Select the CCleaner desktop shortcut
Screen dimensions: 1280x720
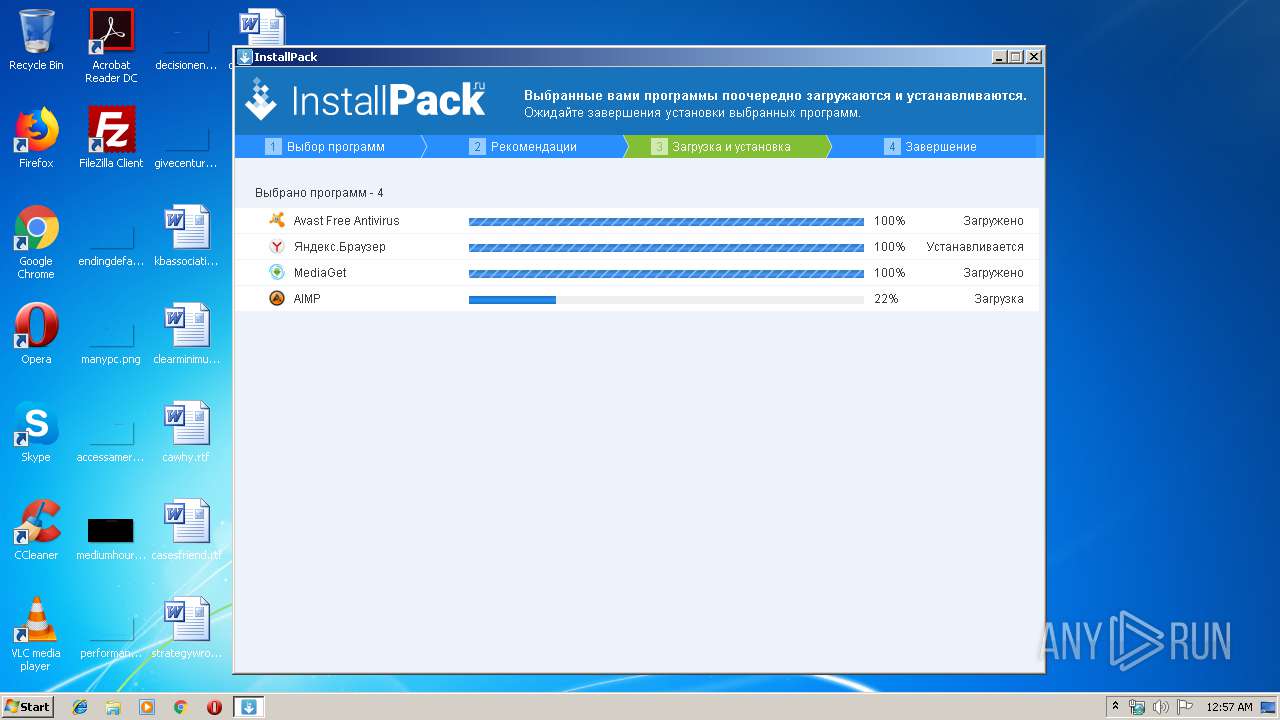(36, 530)
